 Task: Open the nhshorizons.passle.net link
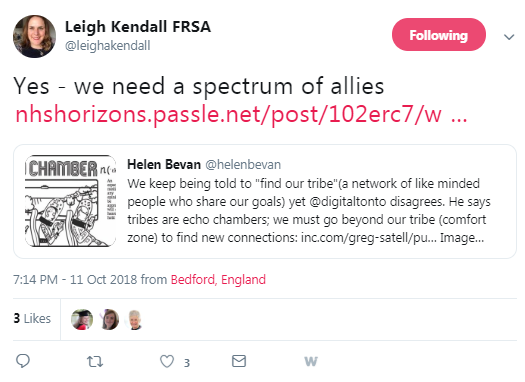[241, 114]
